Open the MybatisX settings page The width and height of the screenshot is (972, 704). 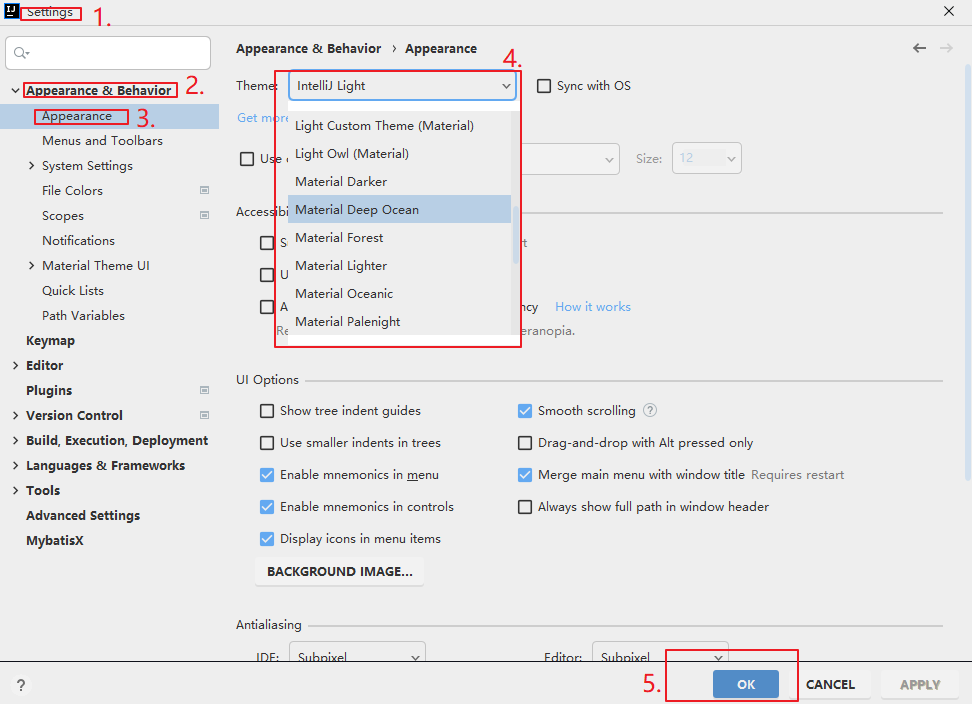click(55, 540)
